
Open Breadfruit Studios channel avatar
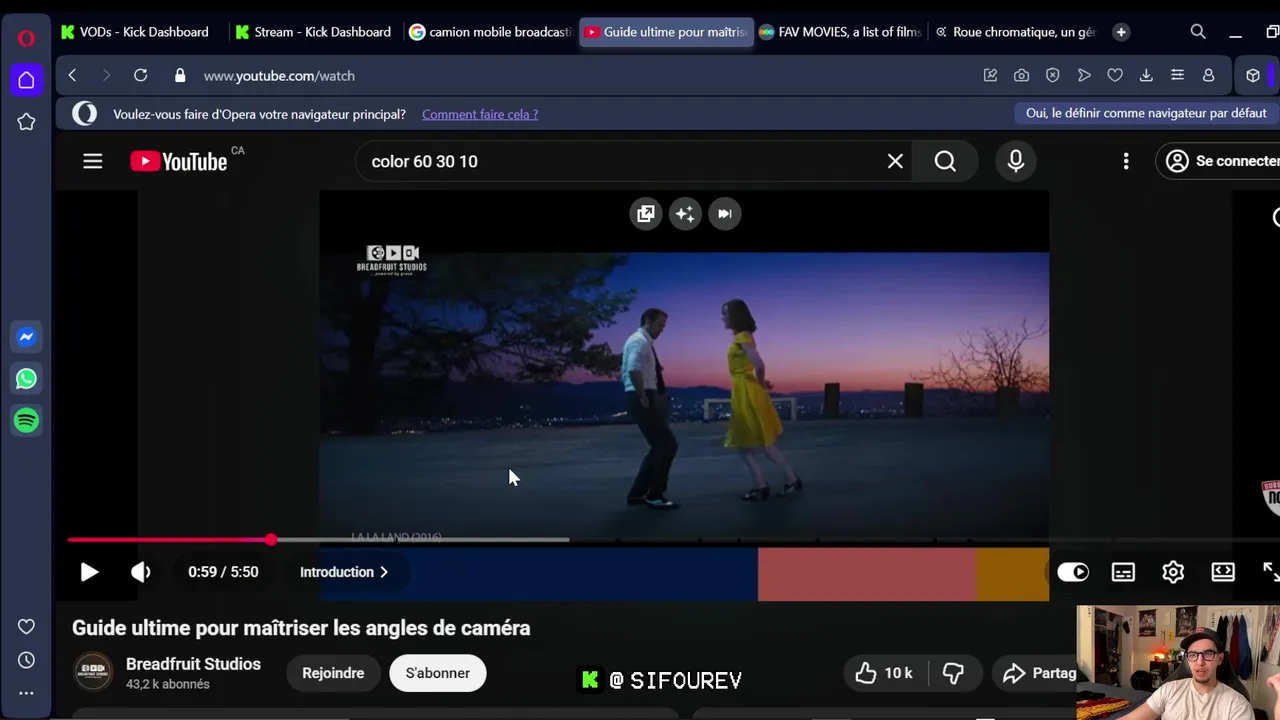93,672
